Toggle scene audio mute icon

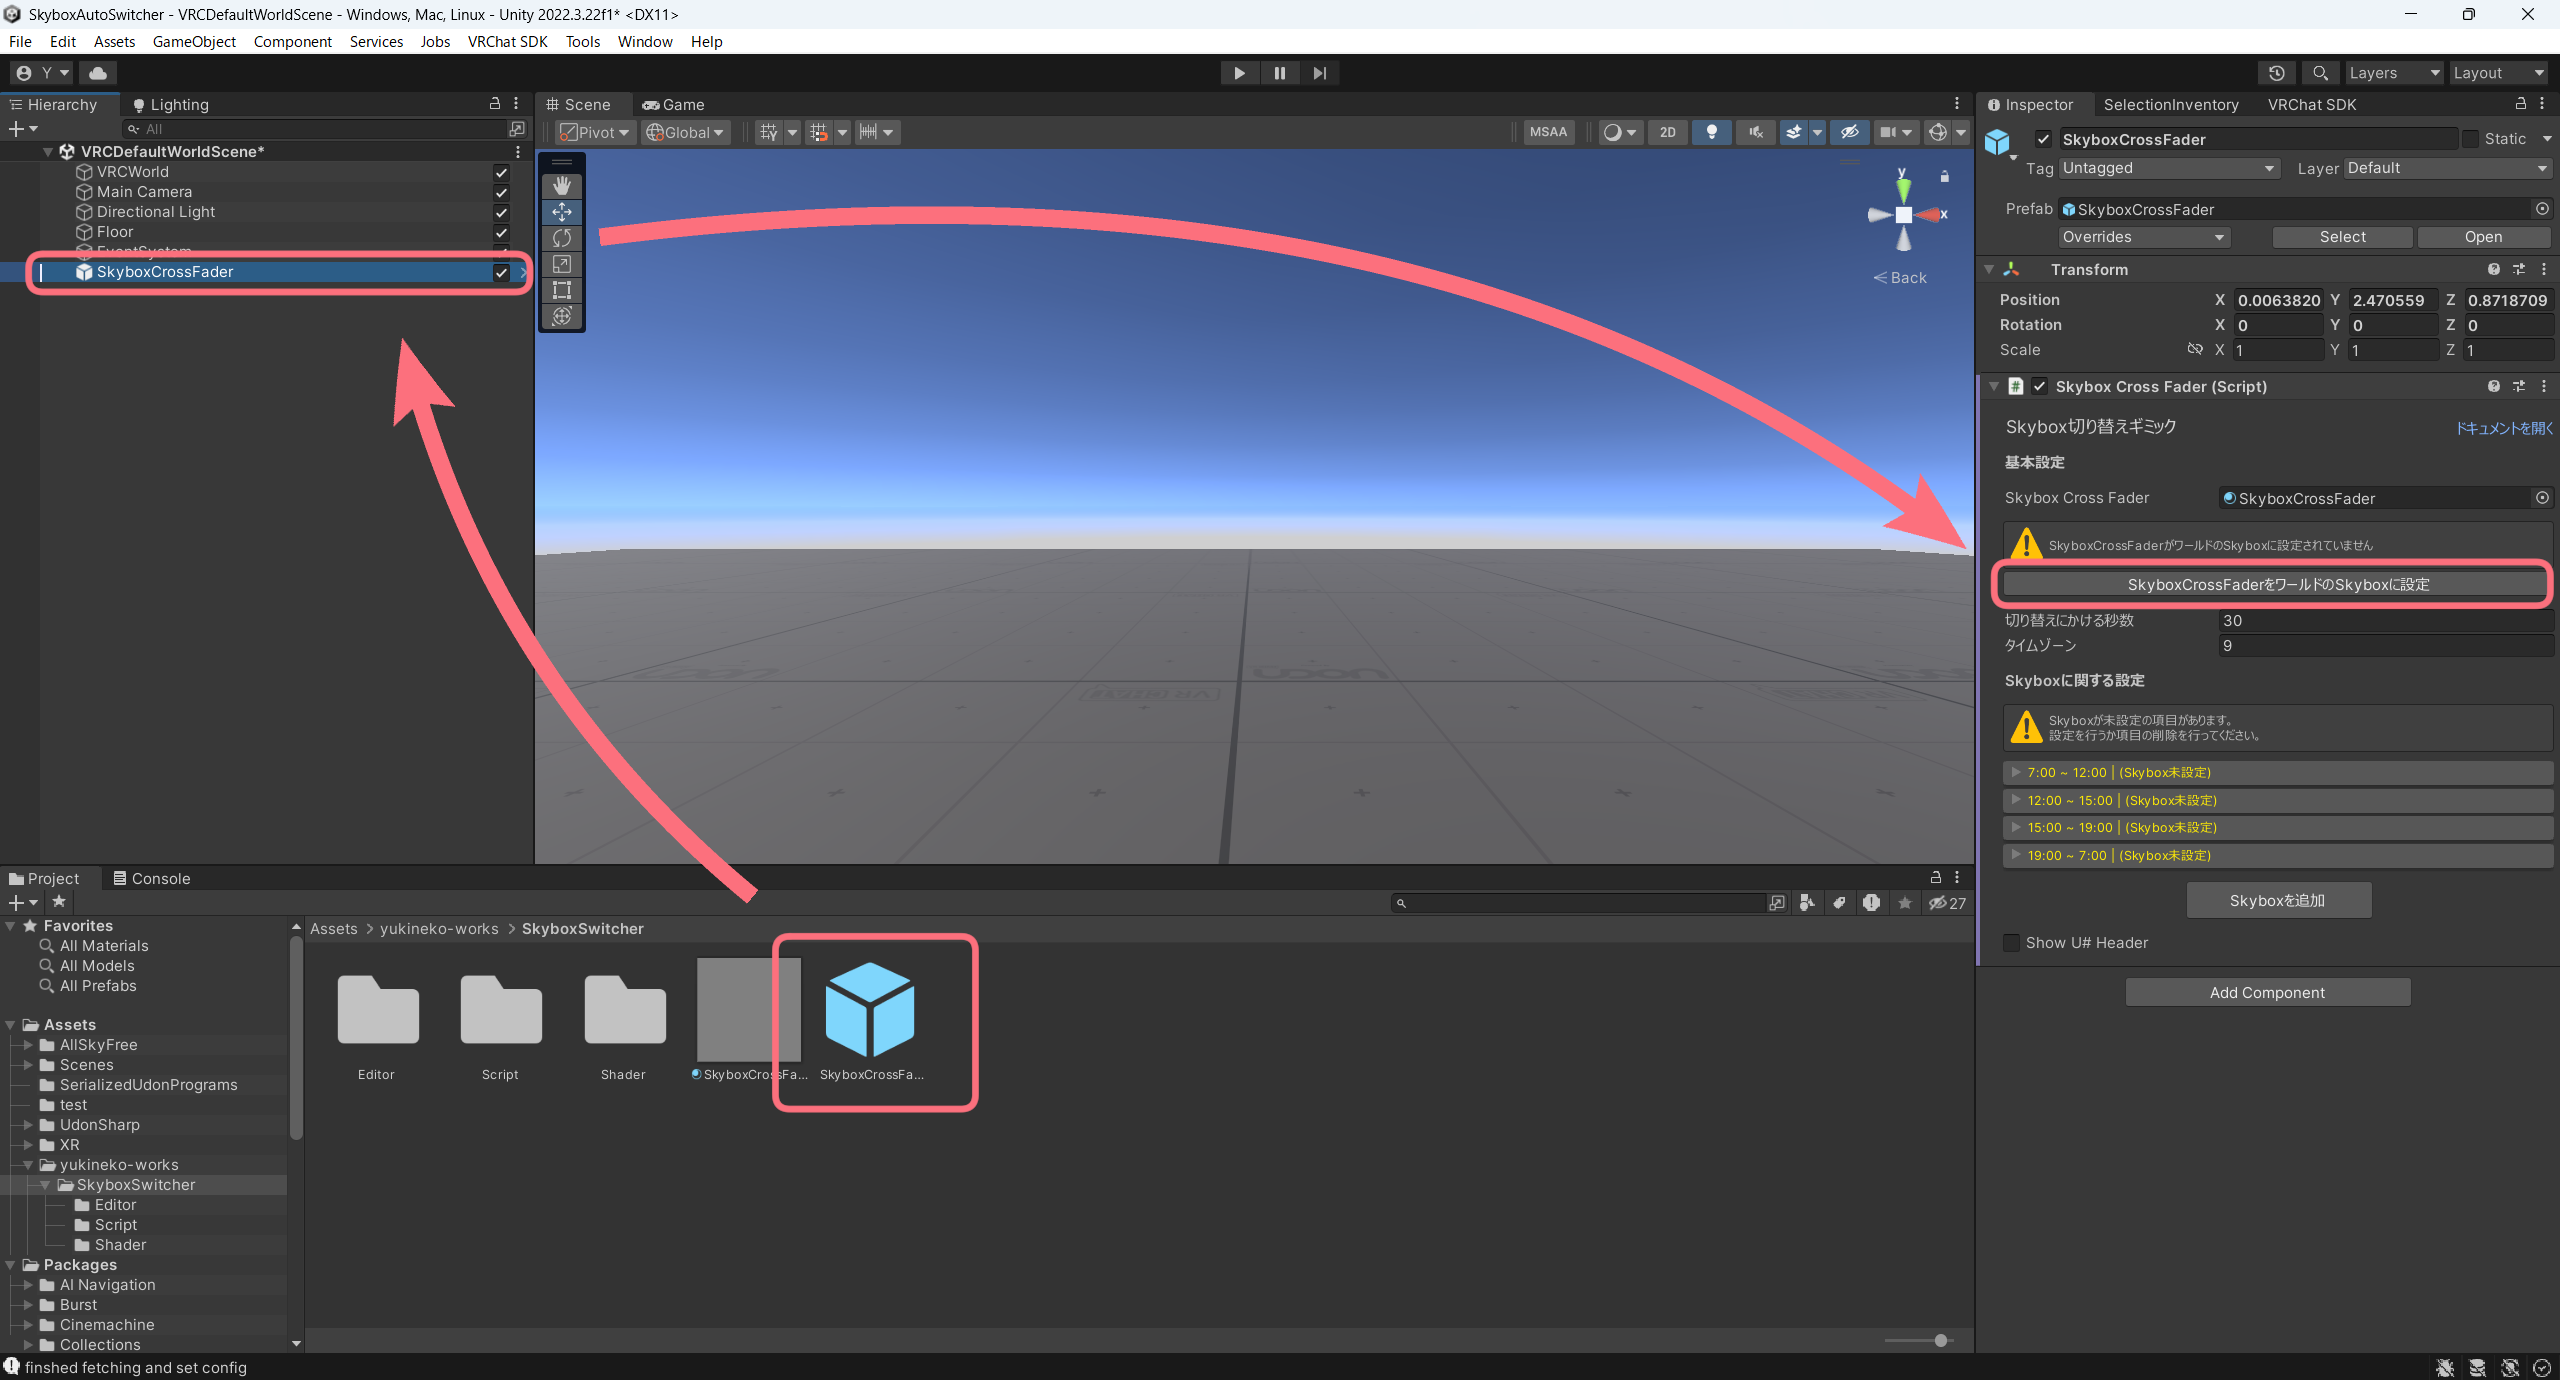(x=1756, y=132)
